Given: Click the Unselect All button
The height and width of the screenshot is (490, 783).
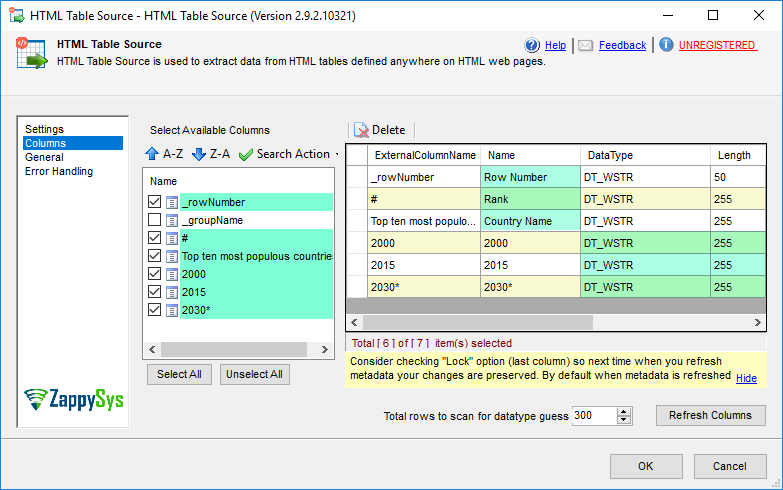Looking at the screenshot, I should (x=255, y=375).
